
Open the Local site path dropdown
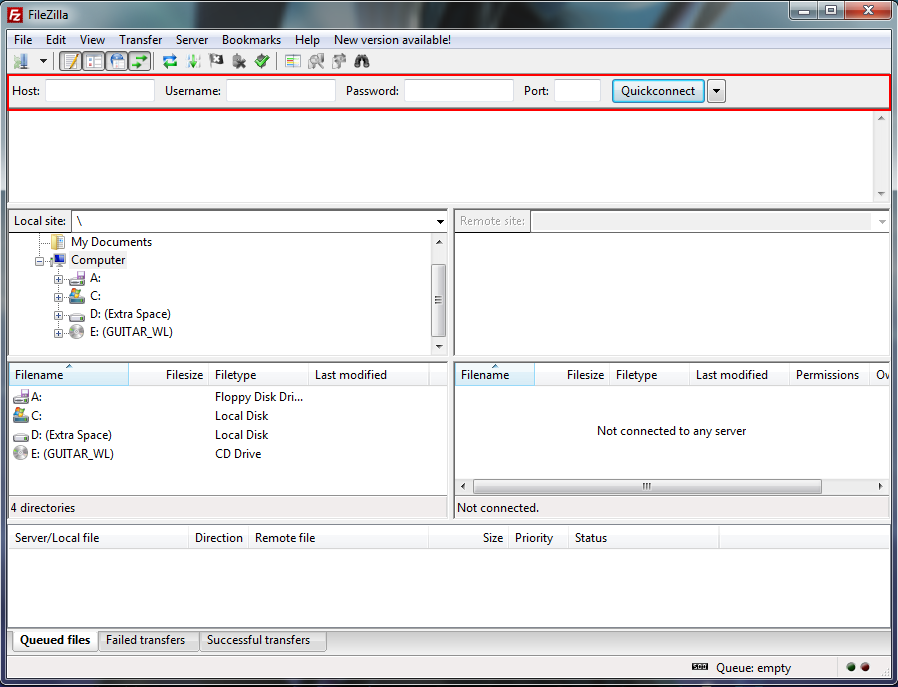click(x=440, y=222)
